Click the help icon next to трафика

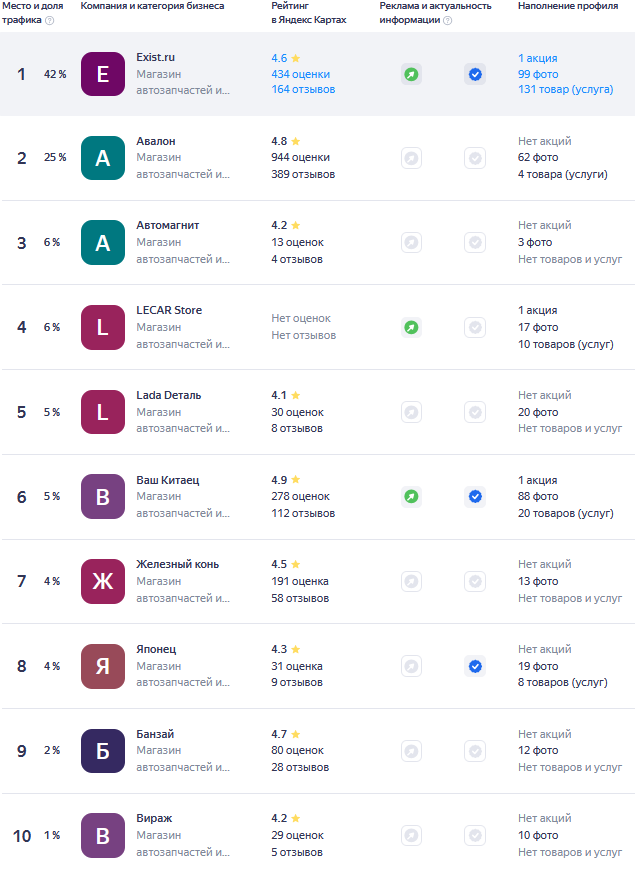click(49, 21)
